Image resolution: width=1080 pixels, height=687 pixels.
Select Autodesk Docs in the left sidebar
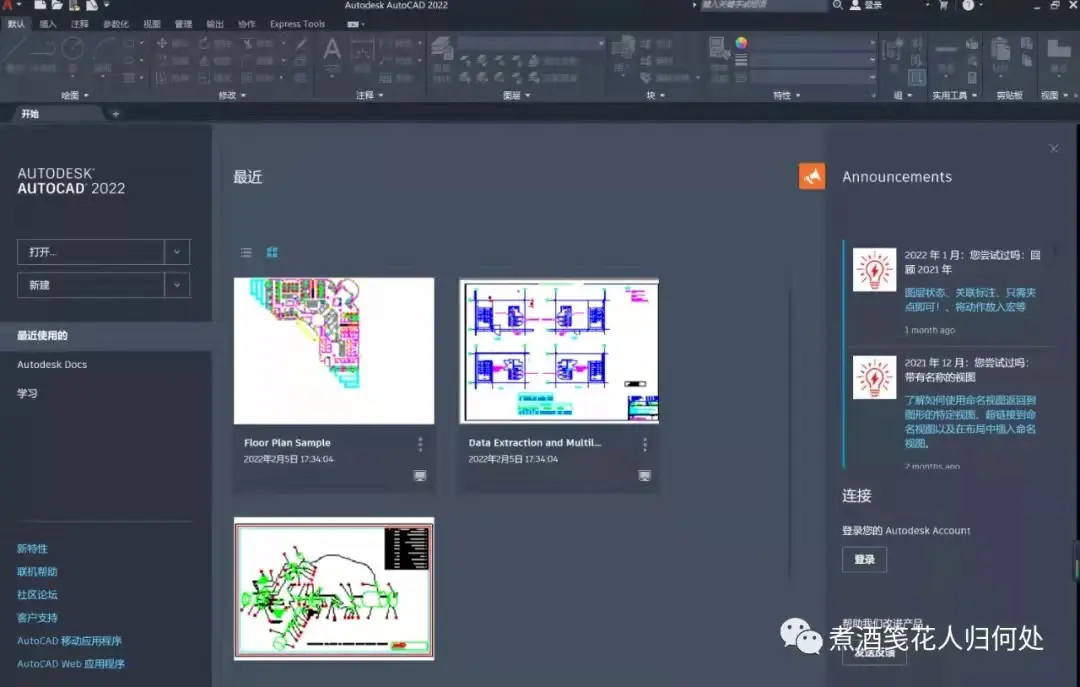click(52, 365)
